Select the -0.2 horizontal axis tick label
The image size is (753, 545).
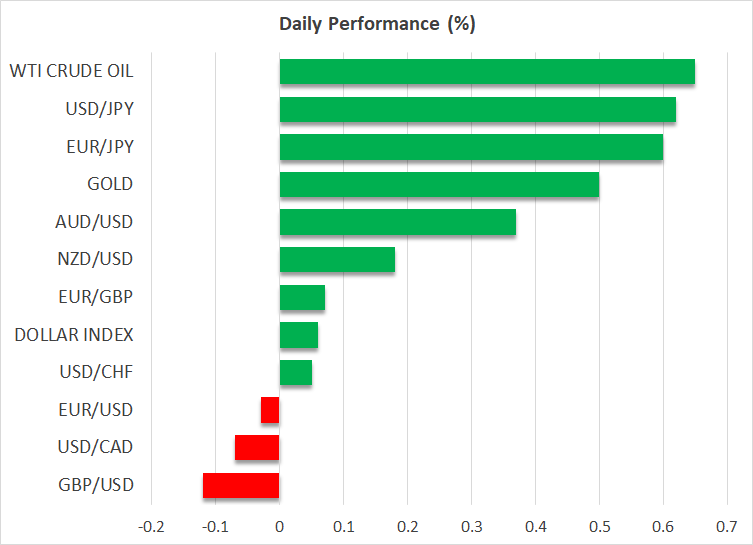pos(150,526)
